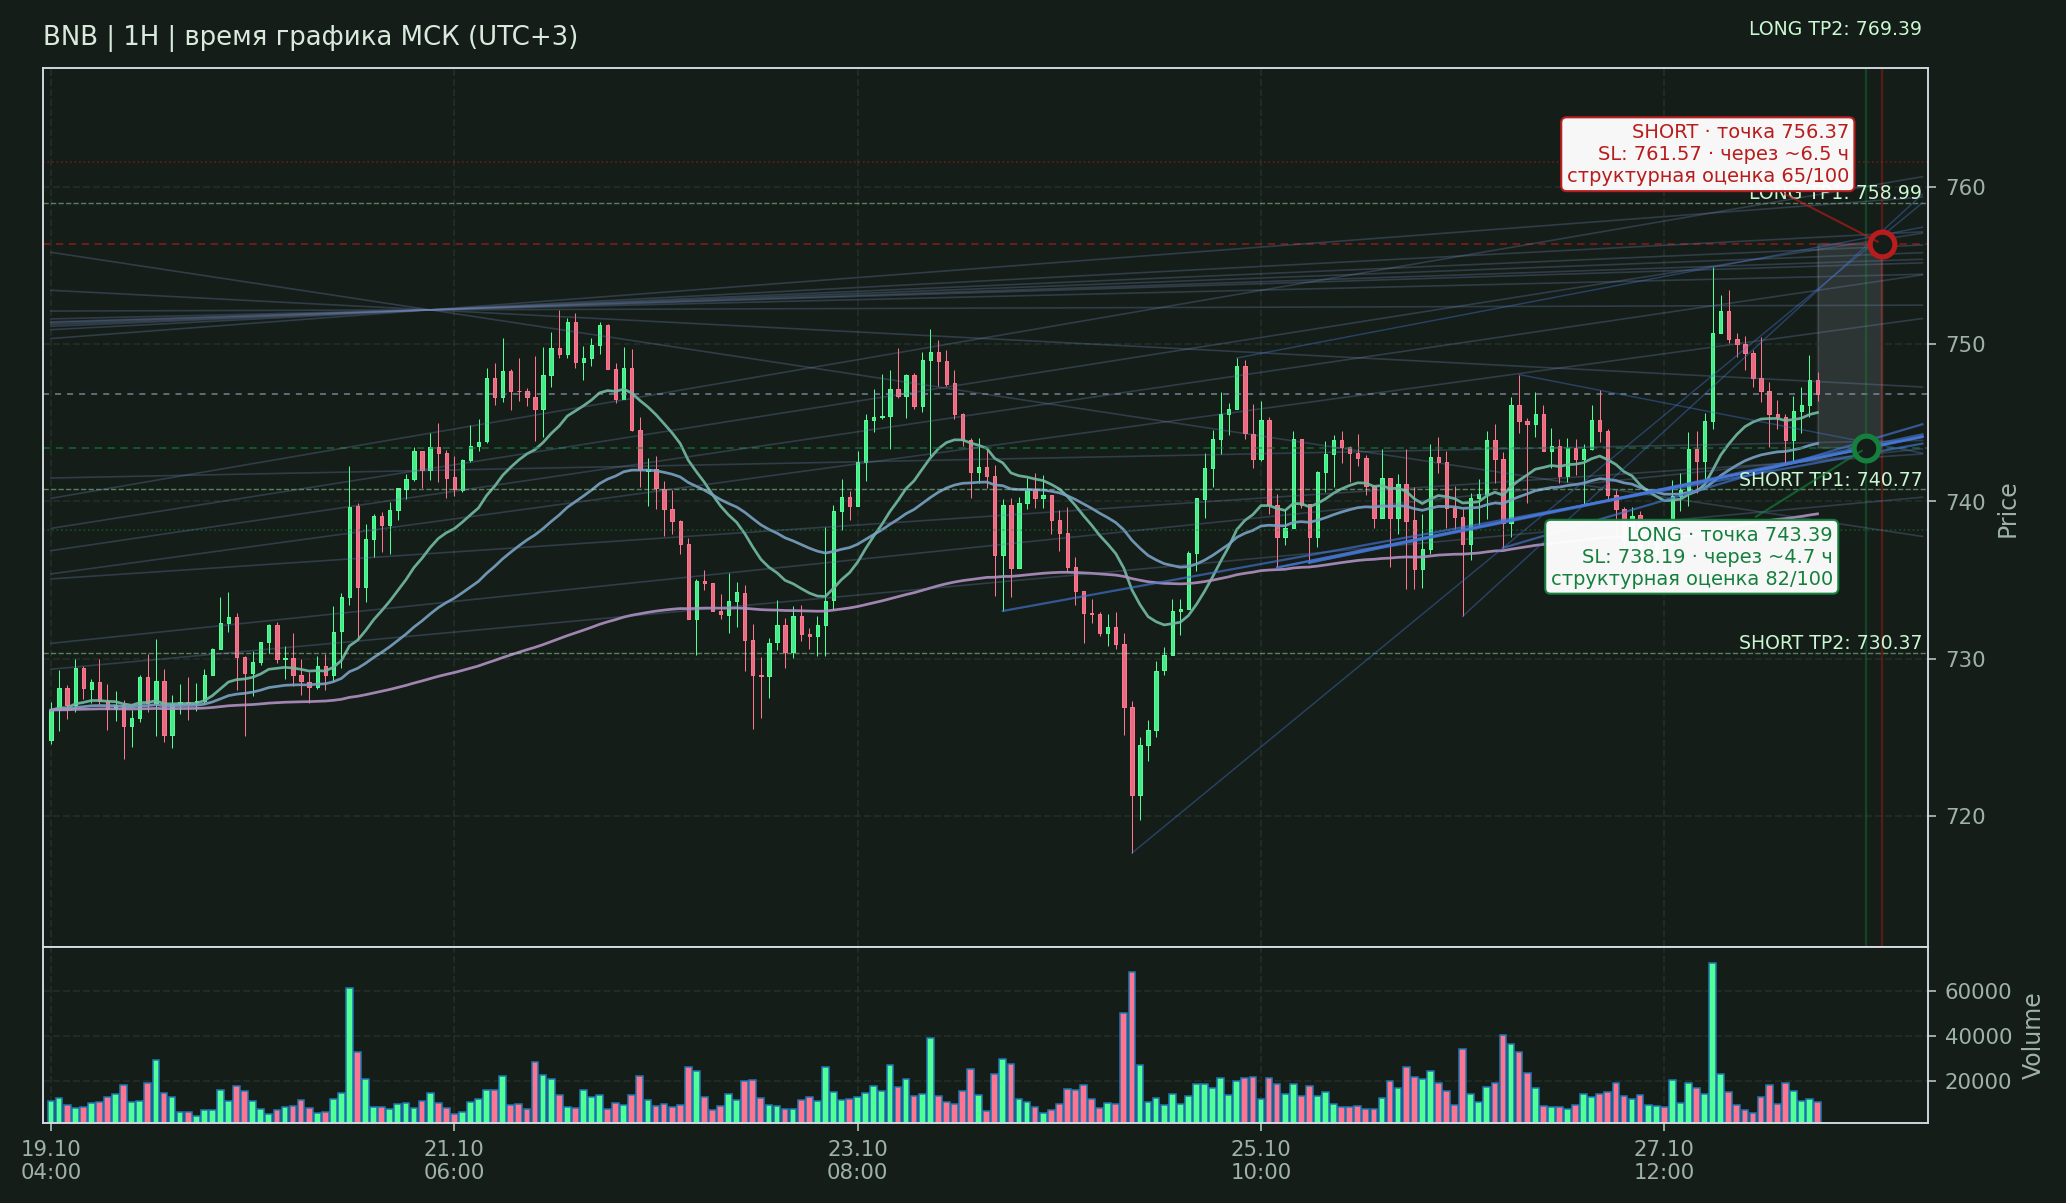The width and height of the screenshot is (2066, 1203).
Task: Click the SHORT TP2: 730.37 label
Action: click(x=1830, y=643)
